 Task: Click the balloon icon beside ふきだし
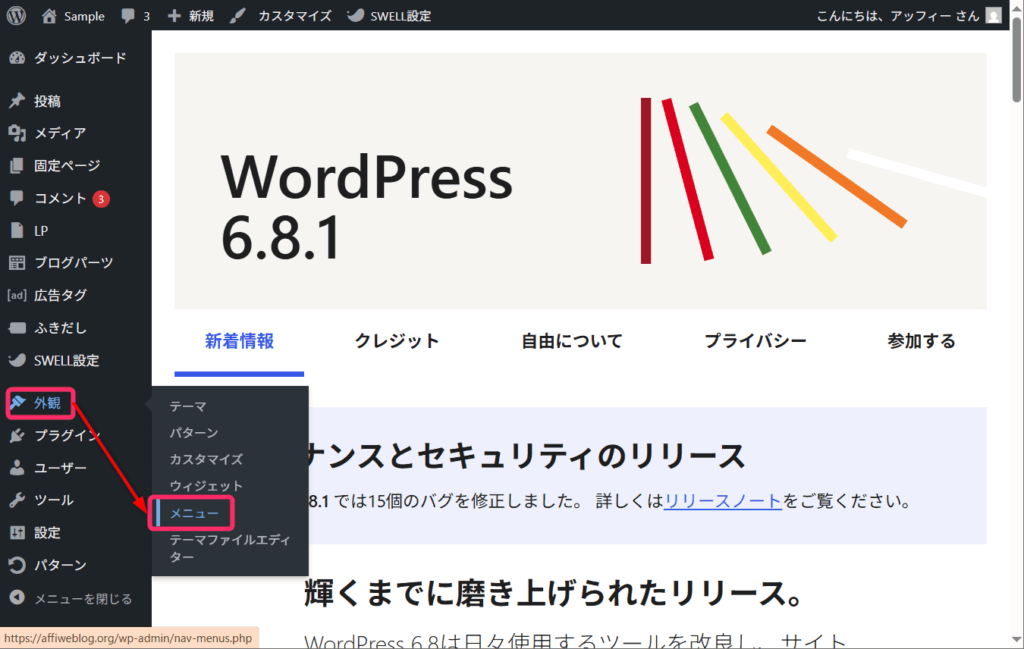tap(17, 328)
